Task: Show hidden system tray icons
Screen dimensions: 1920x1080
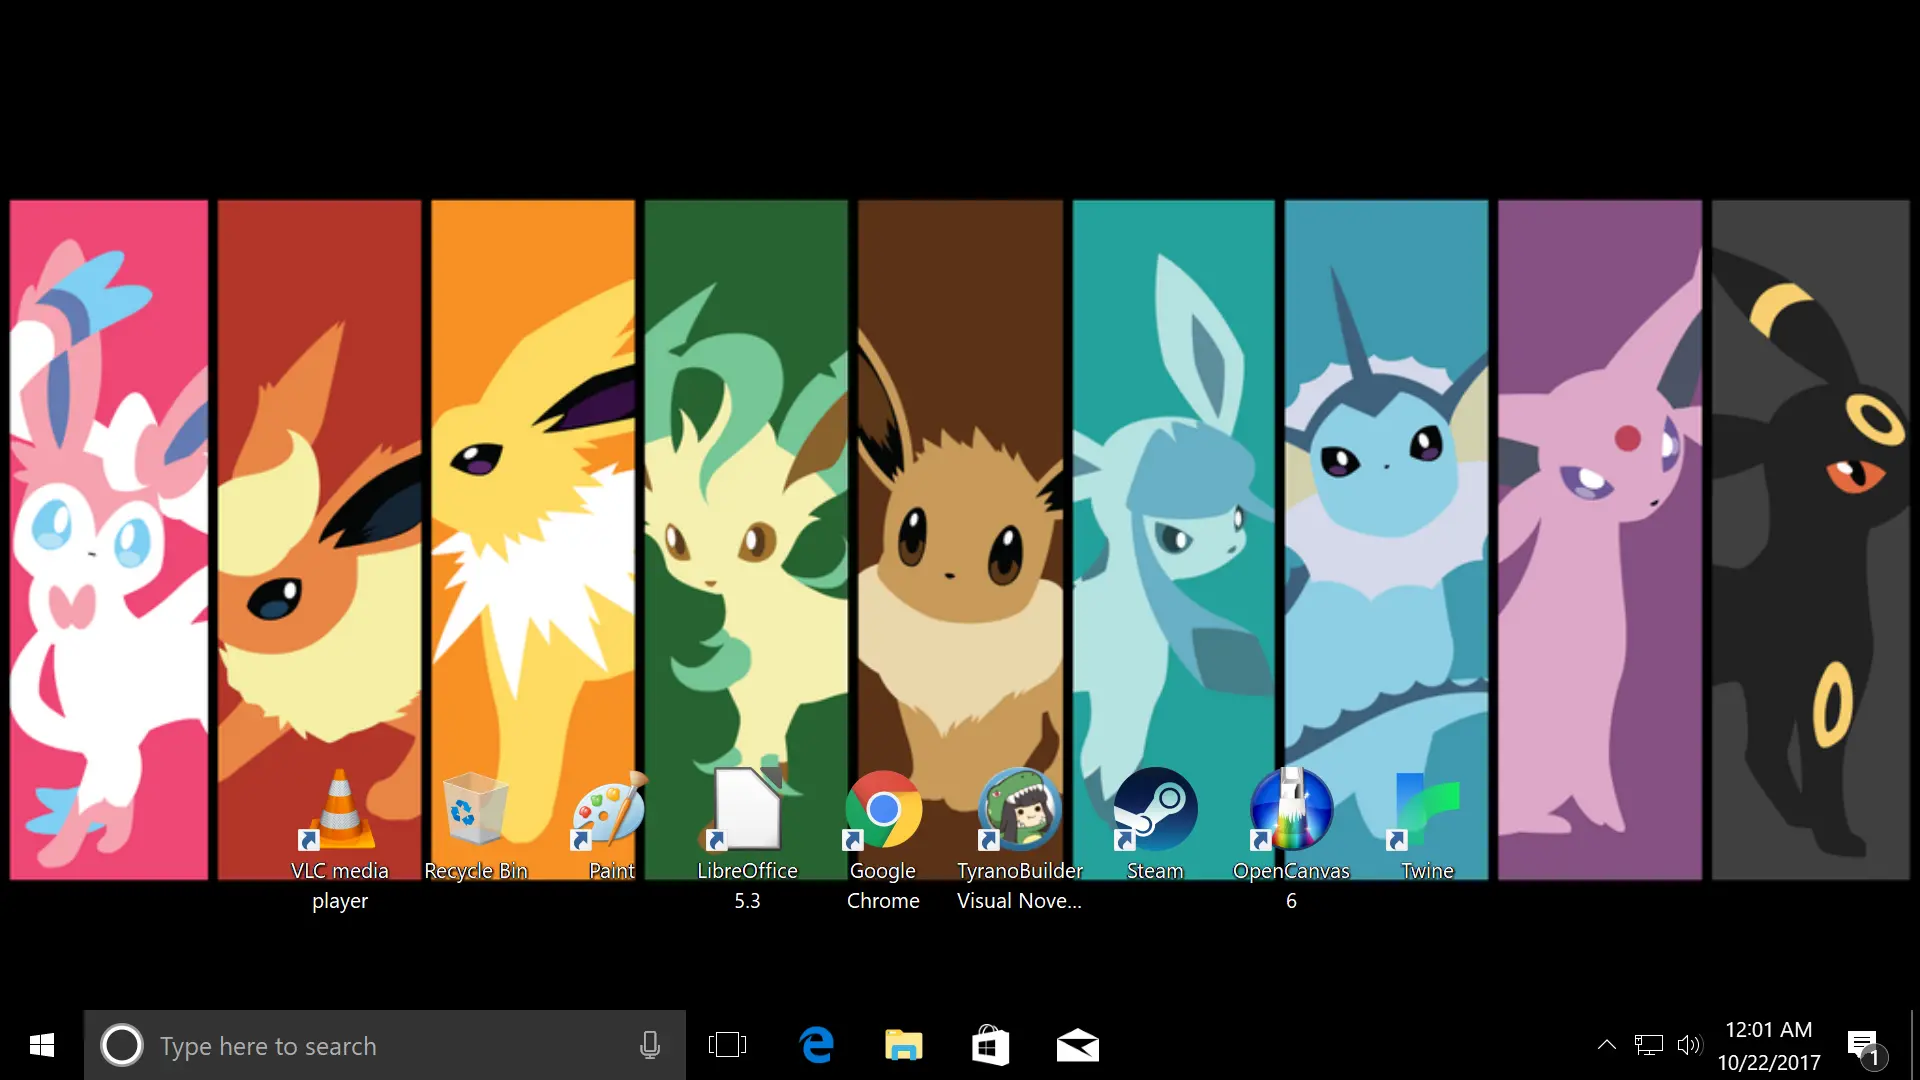Action: (1606, 1045)
